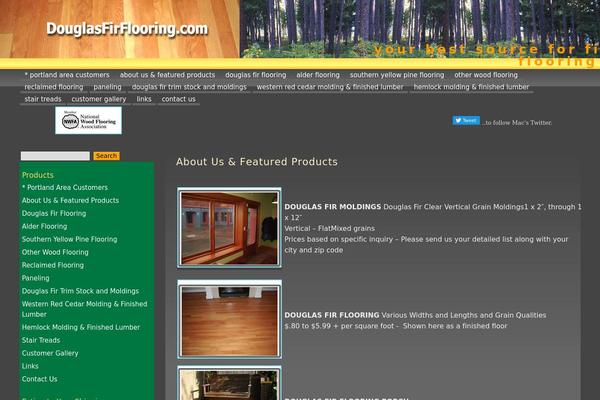
Task: Open sidebar '* Portland Area Customers' link
Action: (x=65, y=188)
